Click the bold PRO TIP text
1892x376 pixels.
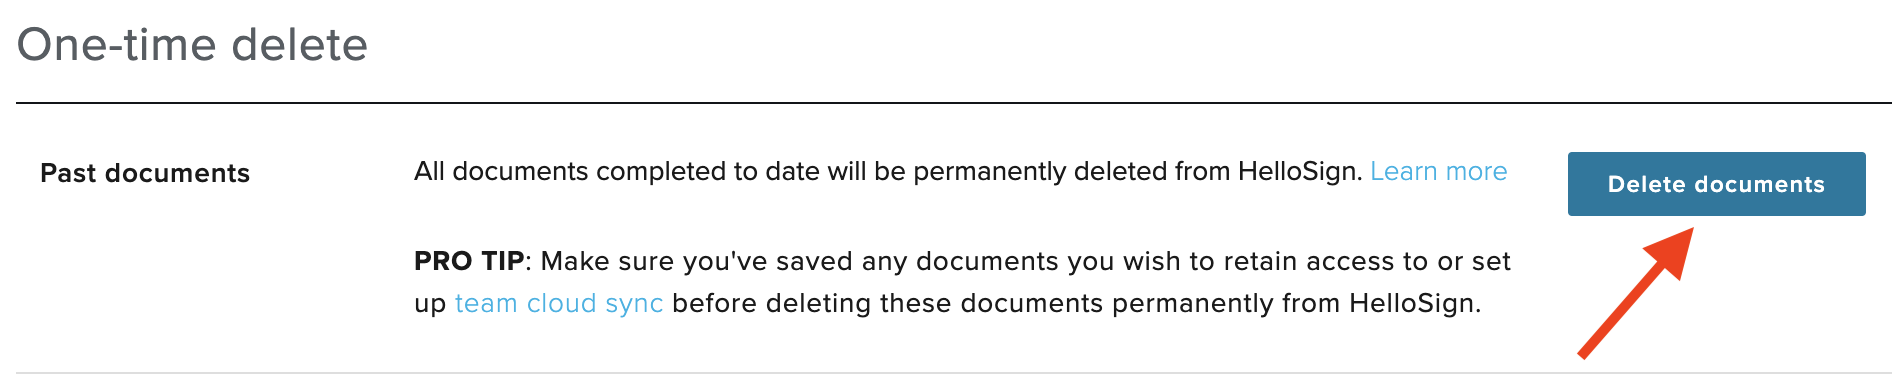click(x=469, y=261)
